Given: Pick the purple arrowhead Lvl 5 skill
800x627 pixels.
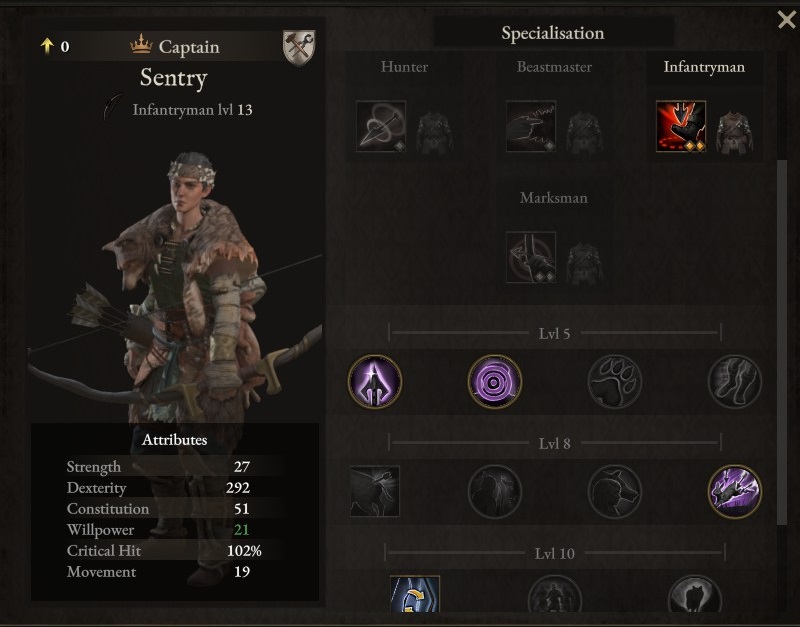Looking at the screenshot, I should (375, 382).
